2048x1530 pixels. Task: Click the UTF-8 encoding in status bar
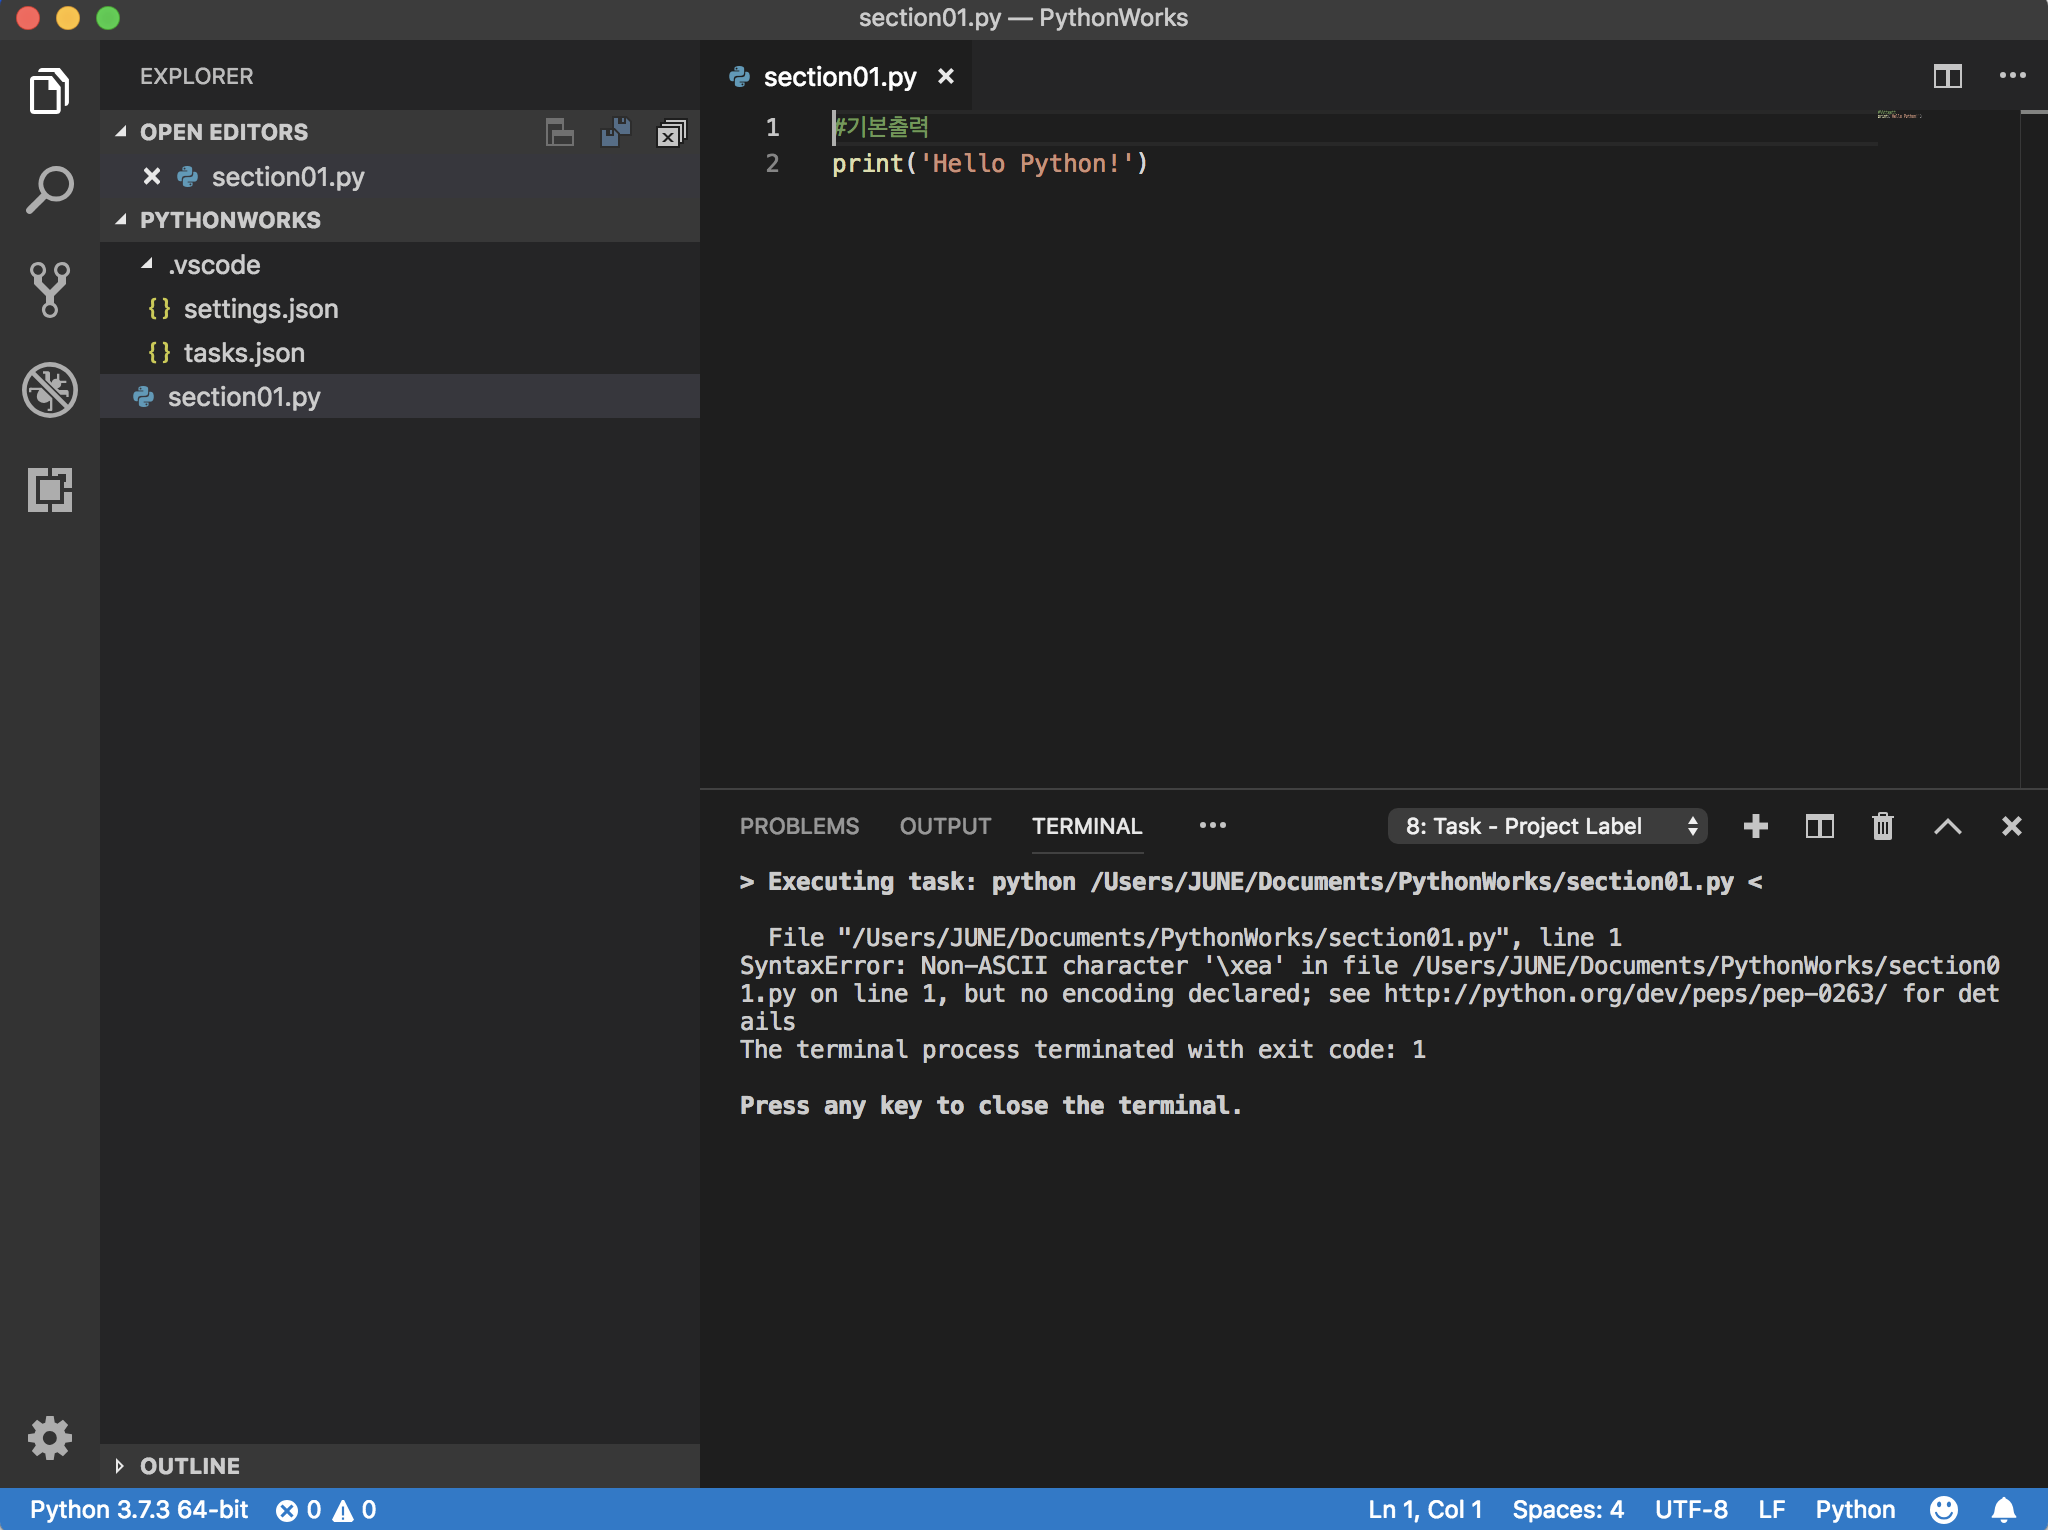pyautogui.click(x=1690, y=1509)
